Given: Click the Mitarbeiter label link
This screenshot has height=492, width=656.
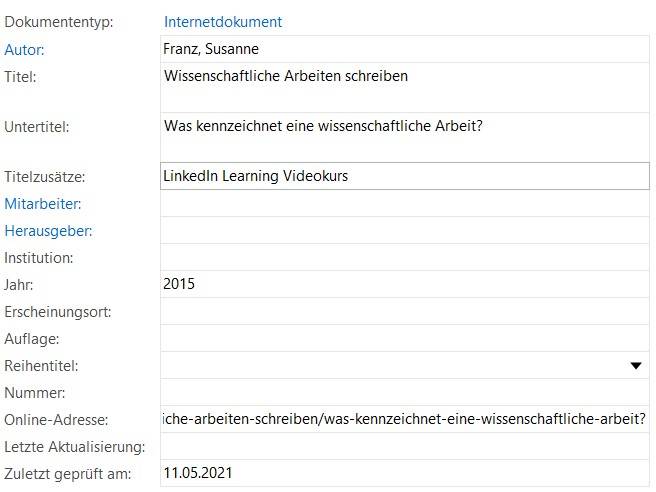Looking at the screenshot, I should point(42,204).
